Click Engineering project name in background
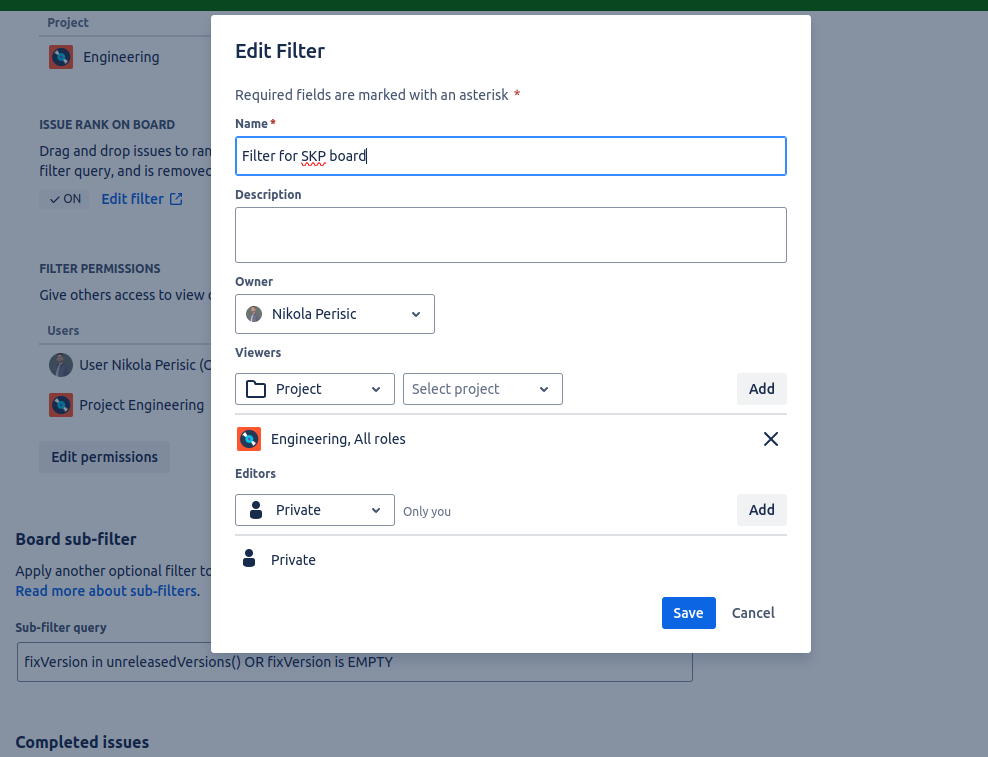The image size is (988, 757). (121, 57)
